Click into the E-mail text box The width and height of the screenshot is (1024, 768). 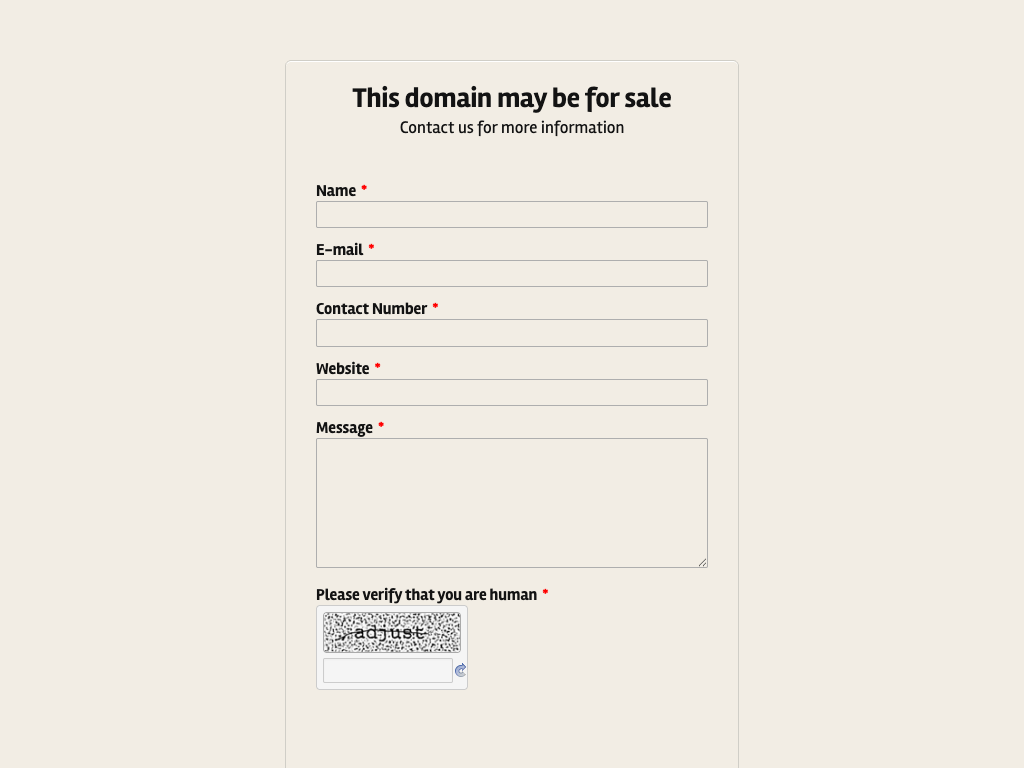coord(512,274)
